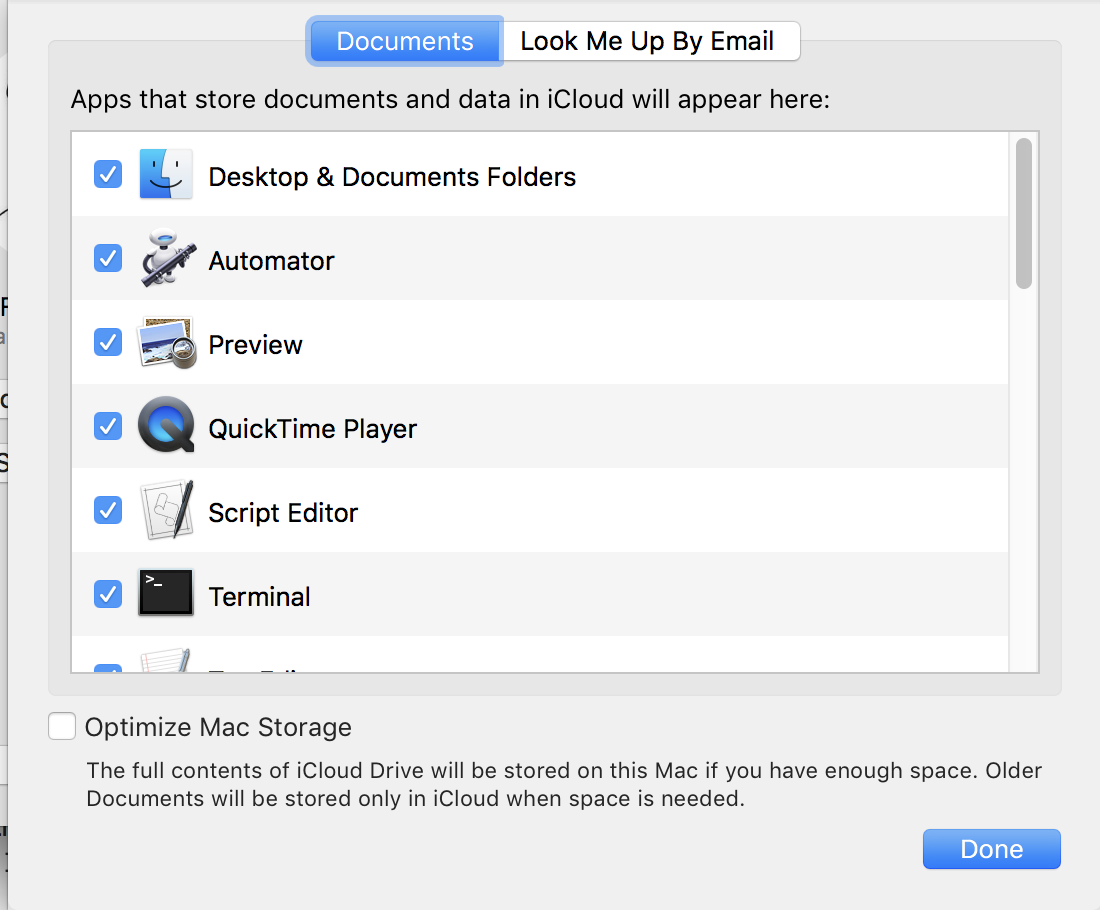Click the Script Editor icon
Viewport: 1100px width, 910px height.
(165, 511)
